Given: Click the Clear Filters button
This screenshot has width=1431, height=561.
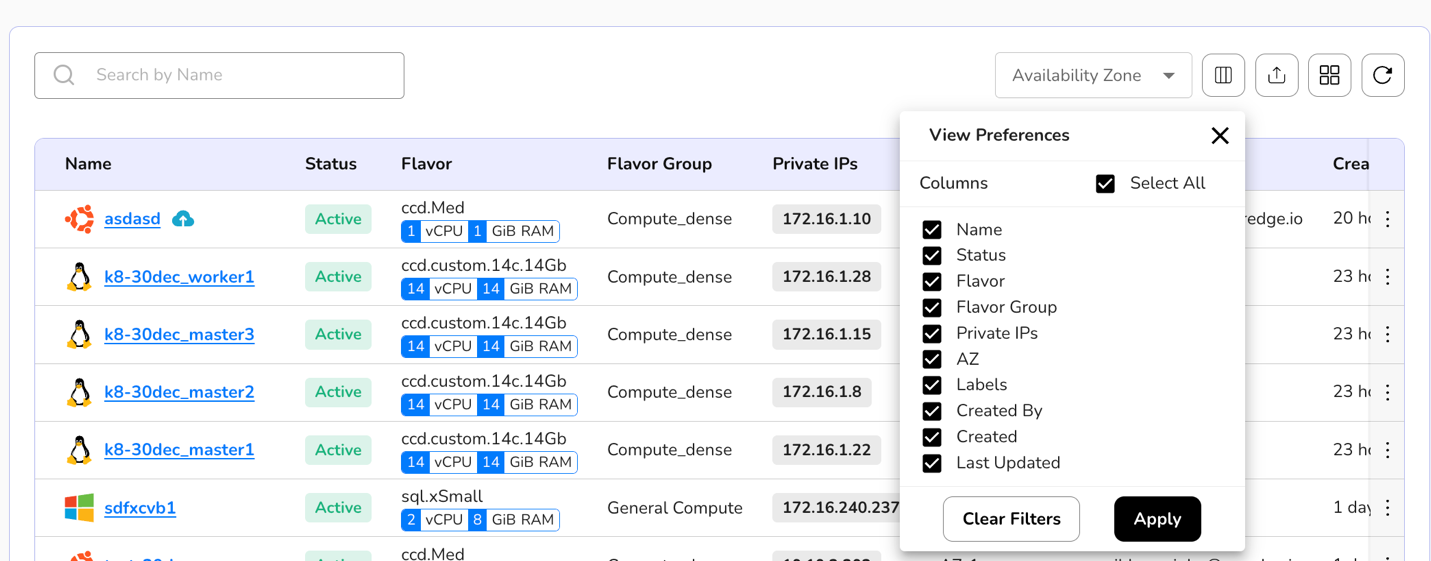Looking at the screenshot, I should pyautogui.click(x=1011, y=519).
